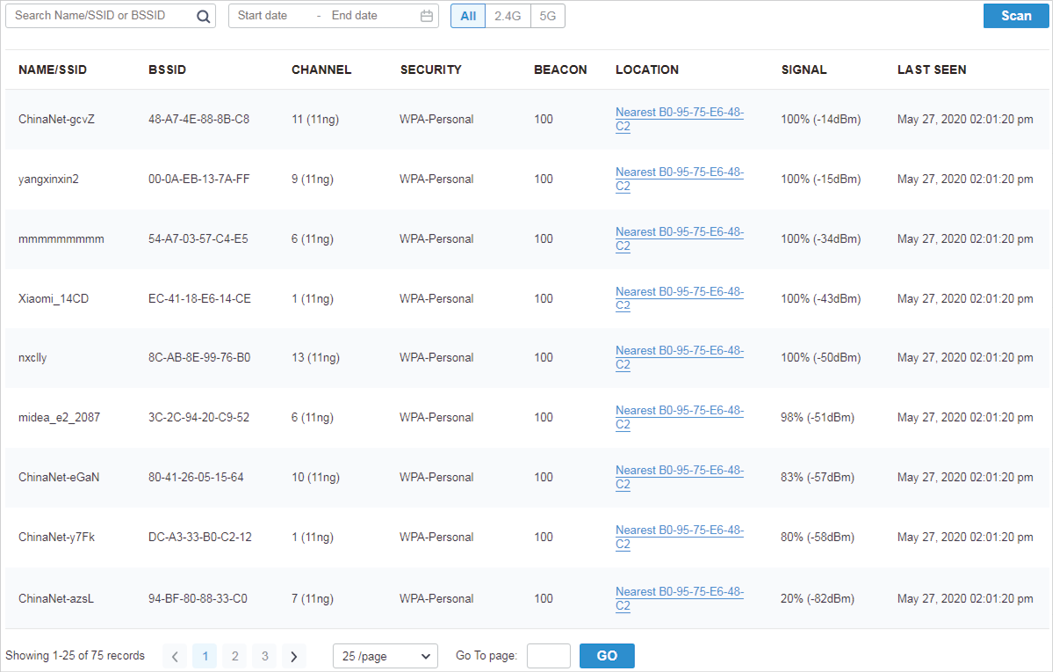Select the ChinaNet-azsL SSID name

click(x=56, y=599)
